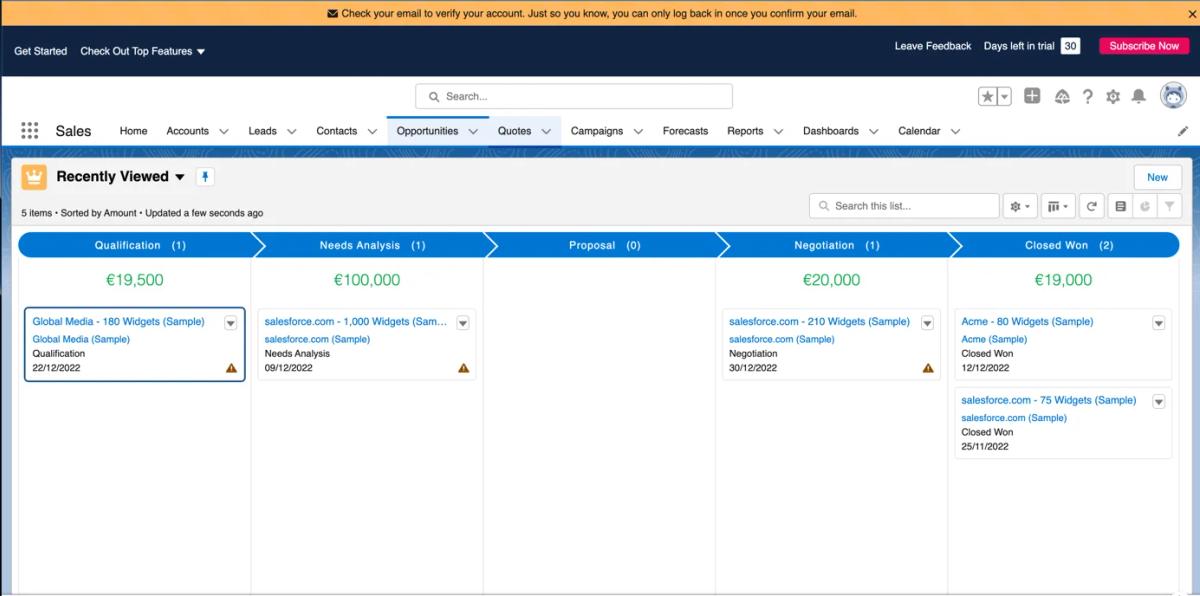Viewport: 1200px width, 596px height.
Task: Expand the Leads tab chevron
Action: pyautogui.click(x=292, y=131)
